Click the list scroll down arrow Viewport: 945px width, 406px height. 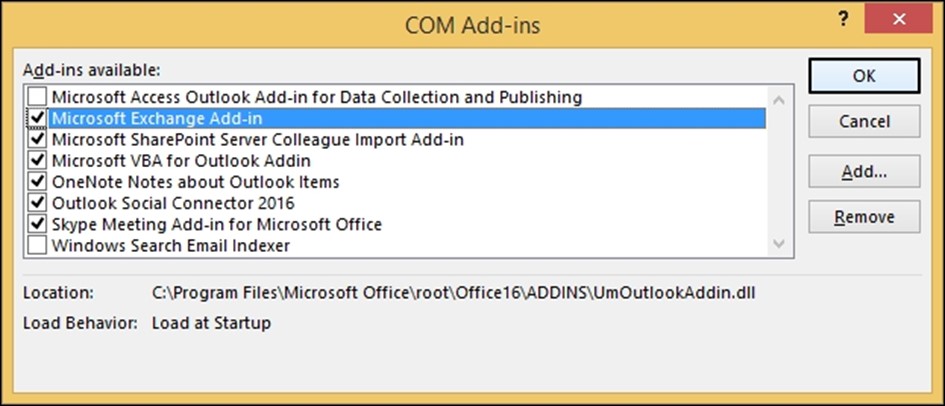[x=779, y=243]
